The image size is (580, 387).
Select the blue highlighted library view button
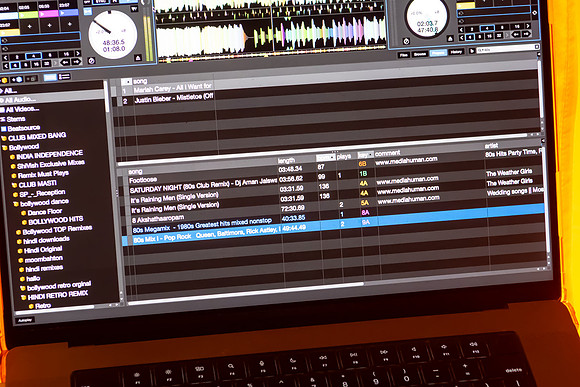[x=50, y=78]
